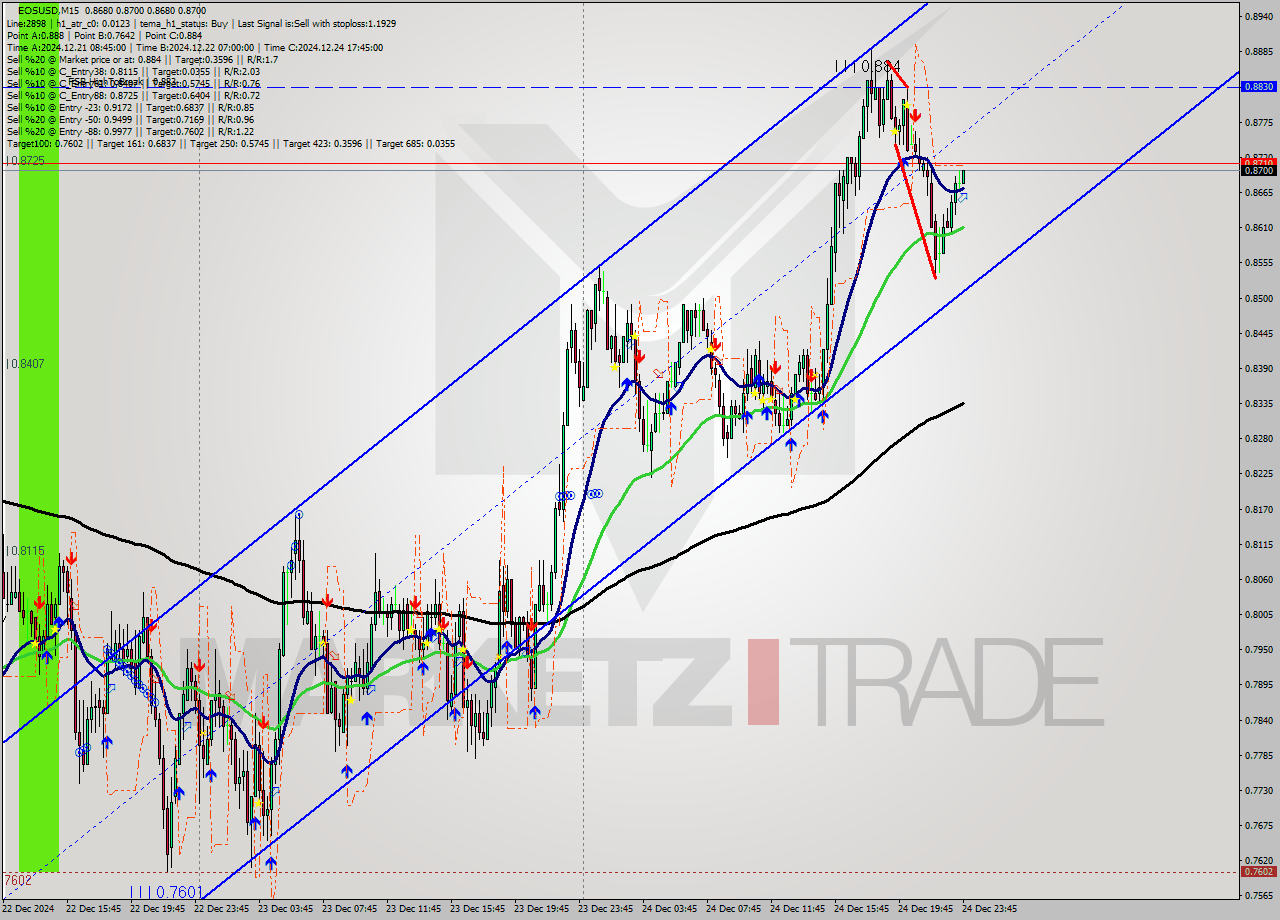
Task: Click the 'Time A:2024.12.21 08:45:00' text
Action: coord(66,47)
